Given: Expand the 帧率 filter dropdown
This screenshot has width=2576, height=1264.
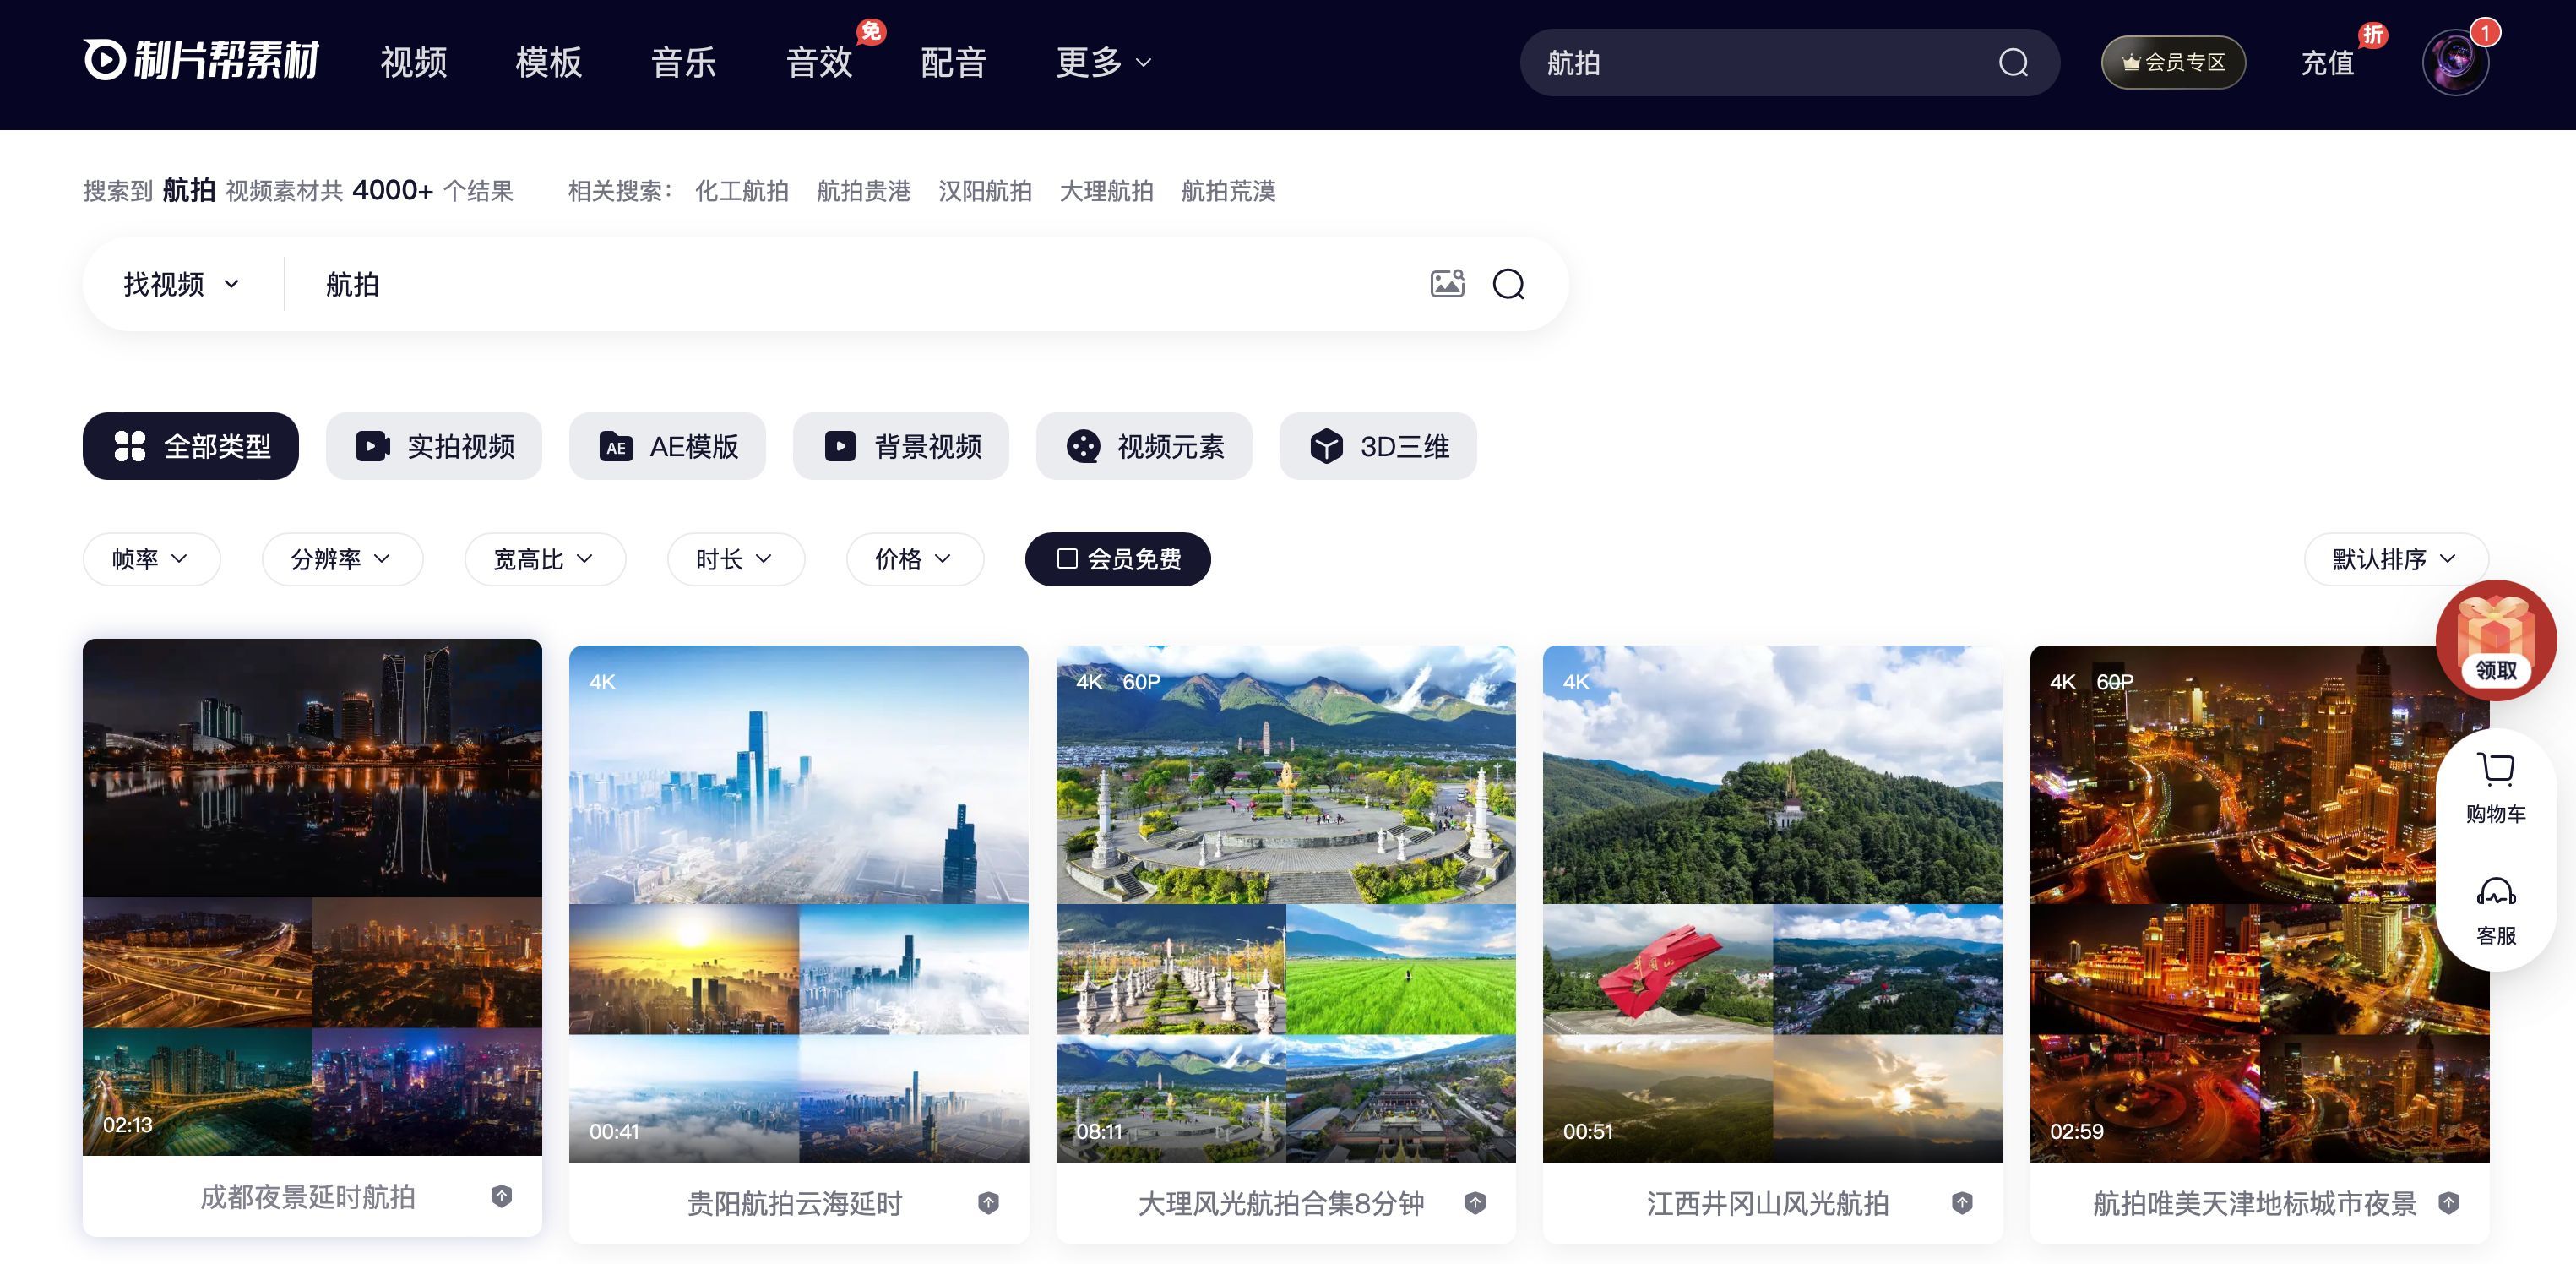Looking at the screenshot, I should pos(151,559).
